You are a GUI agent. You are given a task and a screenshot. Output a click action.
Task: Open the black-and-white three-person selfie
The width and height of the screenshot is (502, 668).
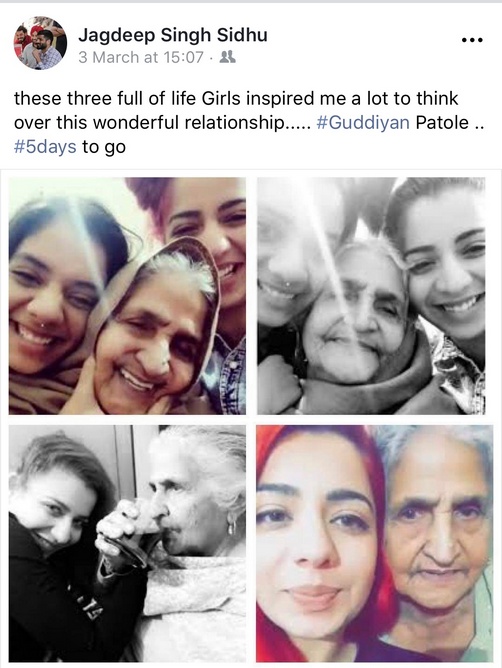[372, 296]
